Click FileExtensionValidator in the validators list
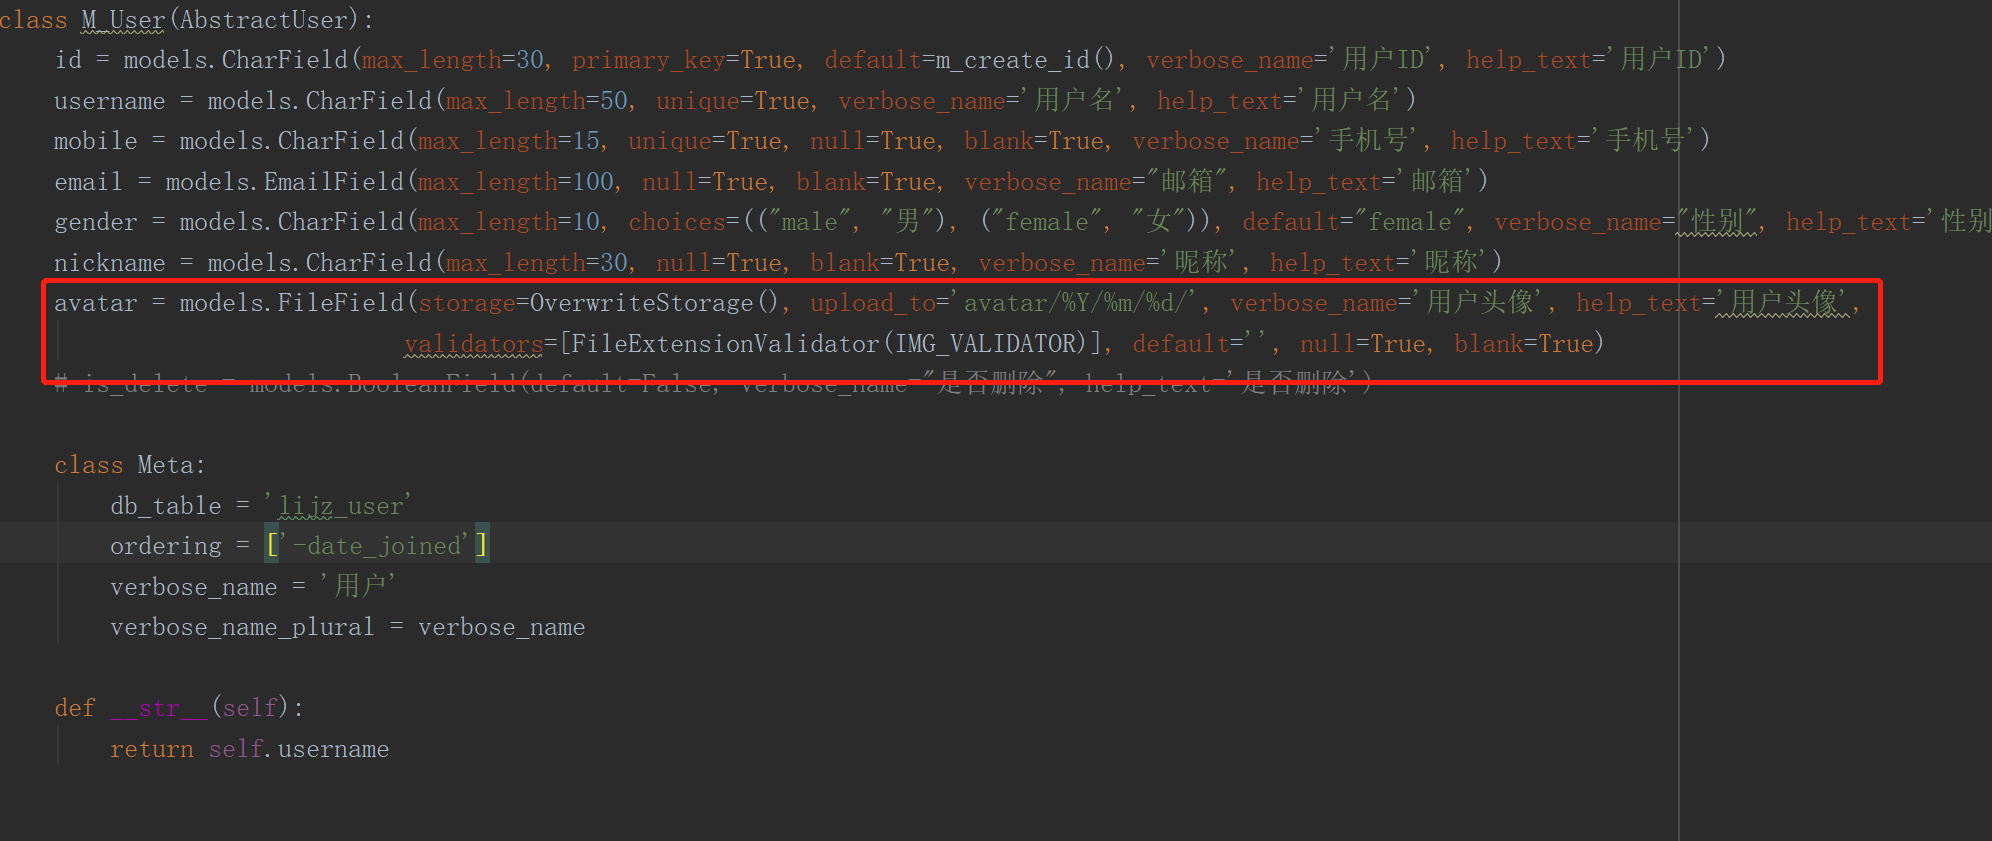 [x=724, y=344]
